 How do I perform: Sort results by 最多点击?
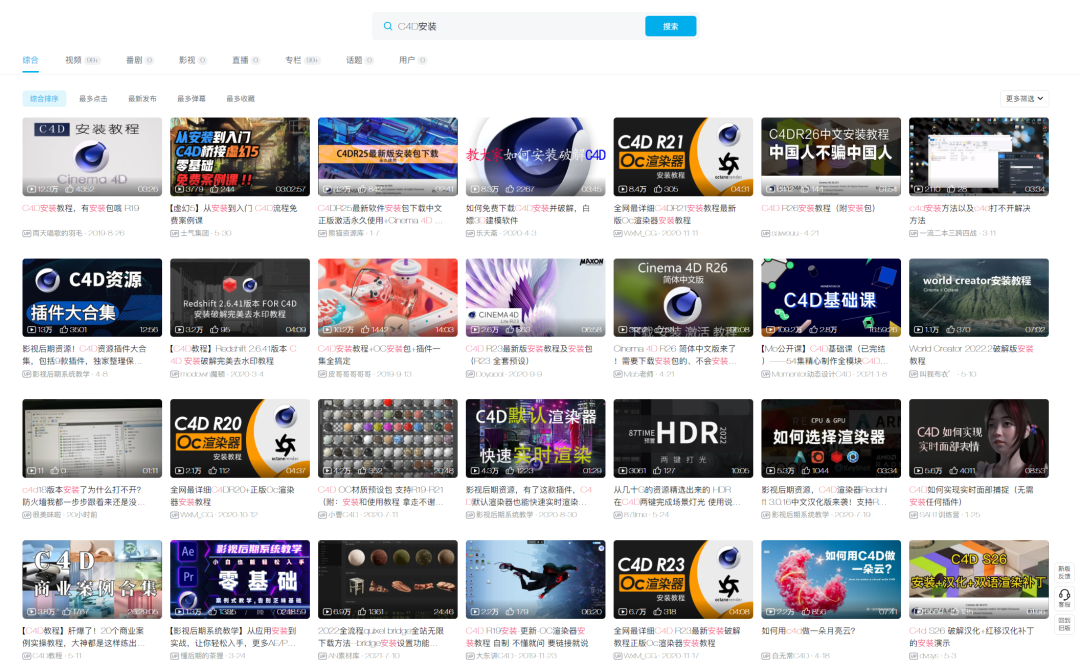tap(93, 99)
